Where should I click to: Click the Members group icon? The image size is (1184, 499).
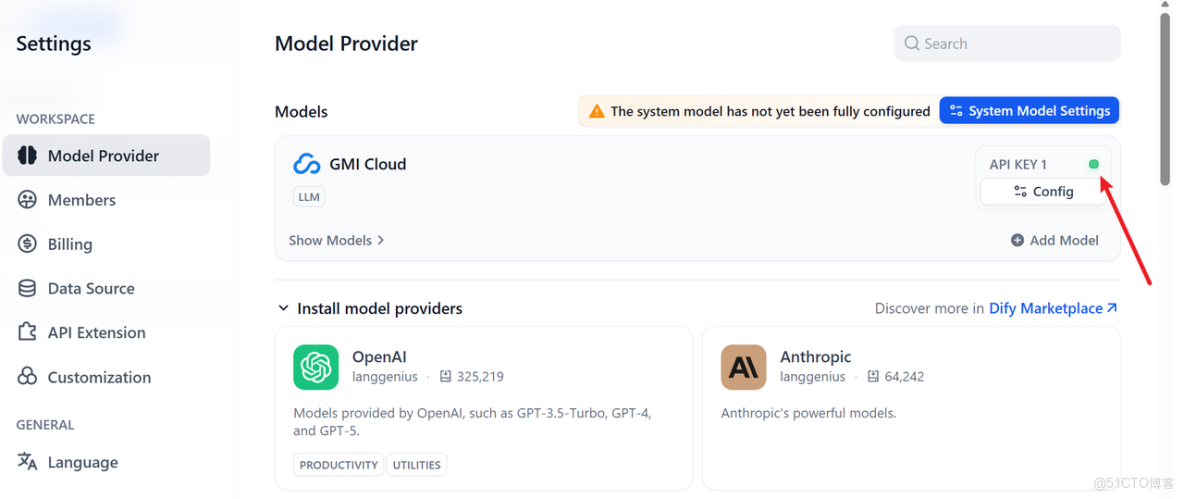coord(27,200)
